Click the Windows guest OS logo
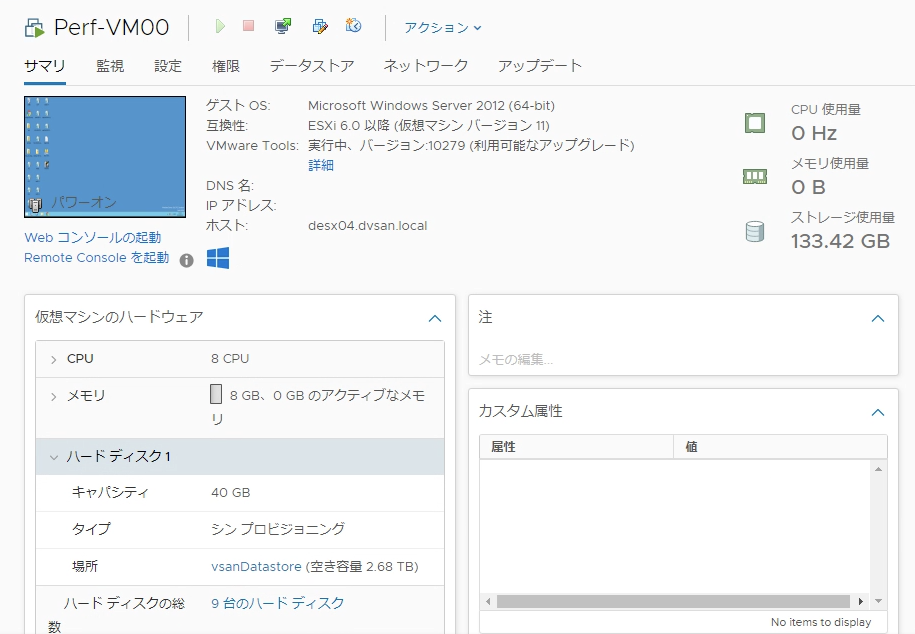 (x=218, y=258)
